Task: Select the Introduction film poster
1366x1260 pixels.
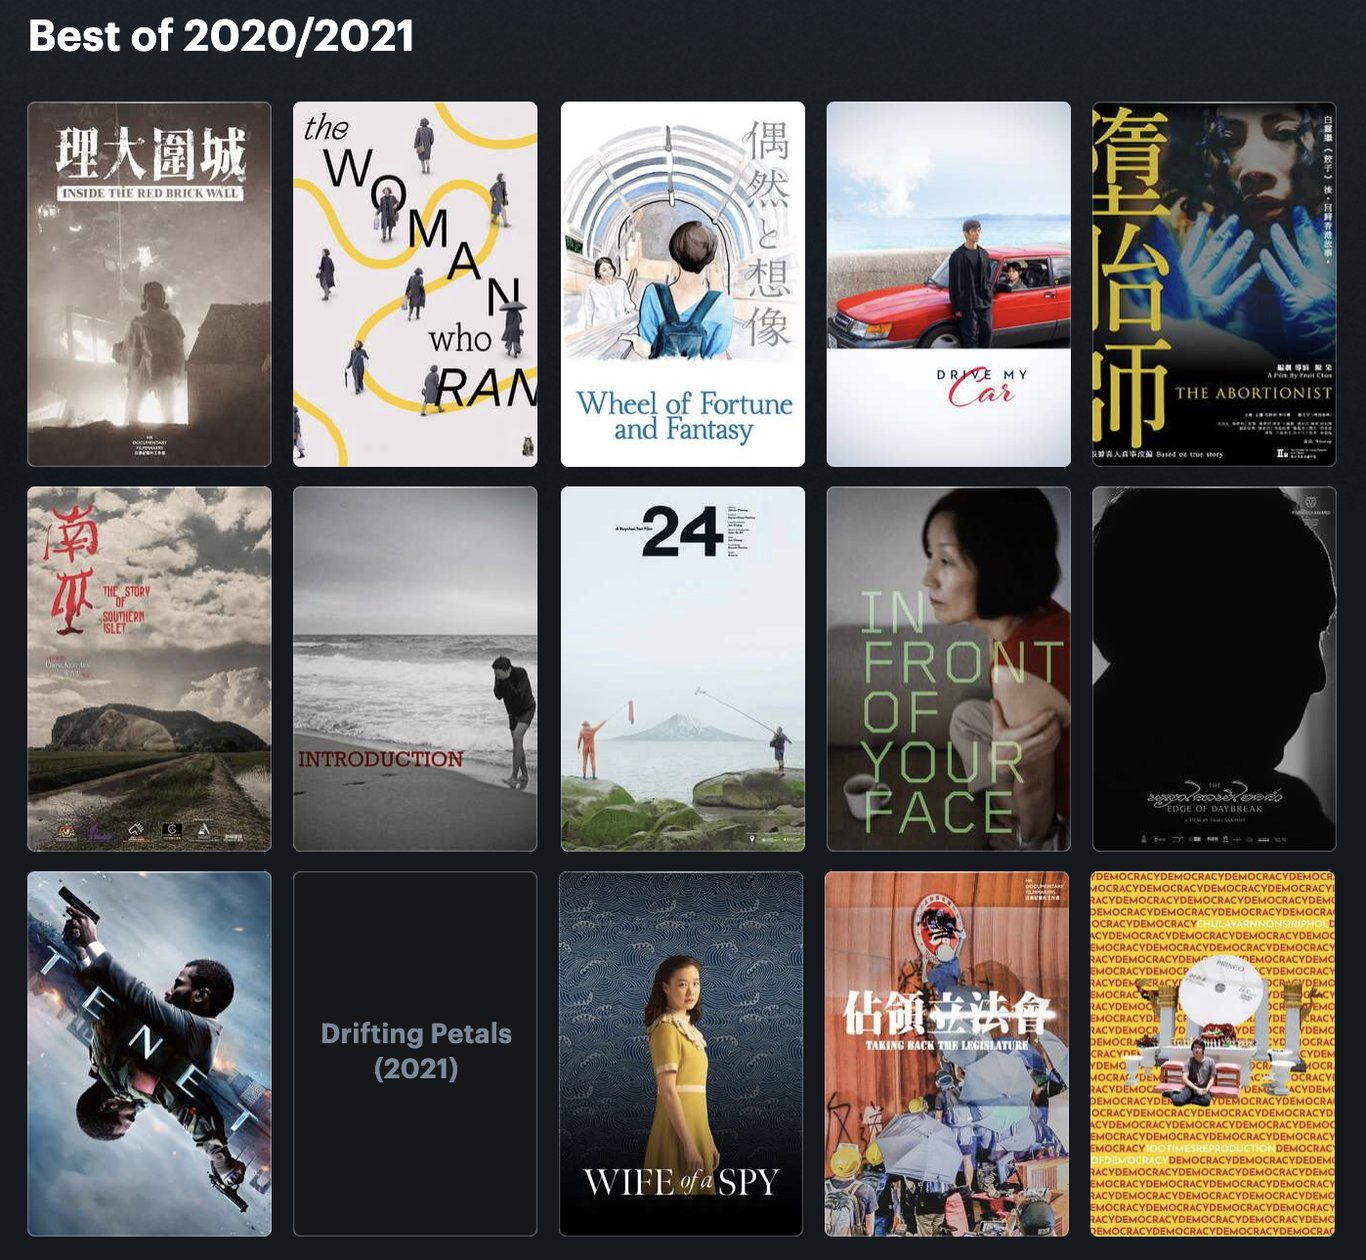Action: point(415,669)
